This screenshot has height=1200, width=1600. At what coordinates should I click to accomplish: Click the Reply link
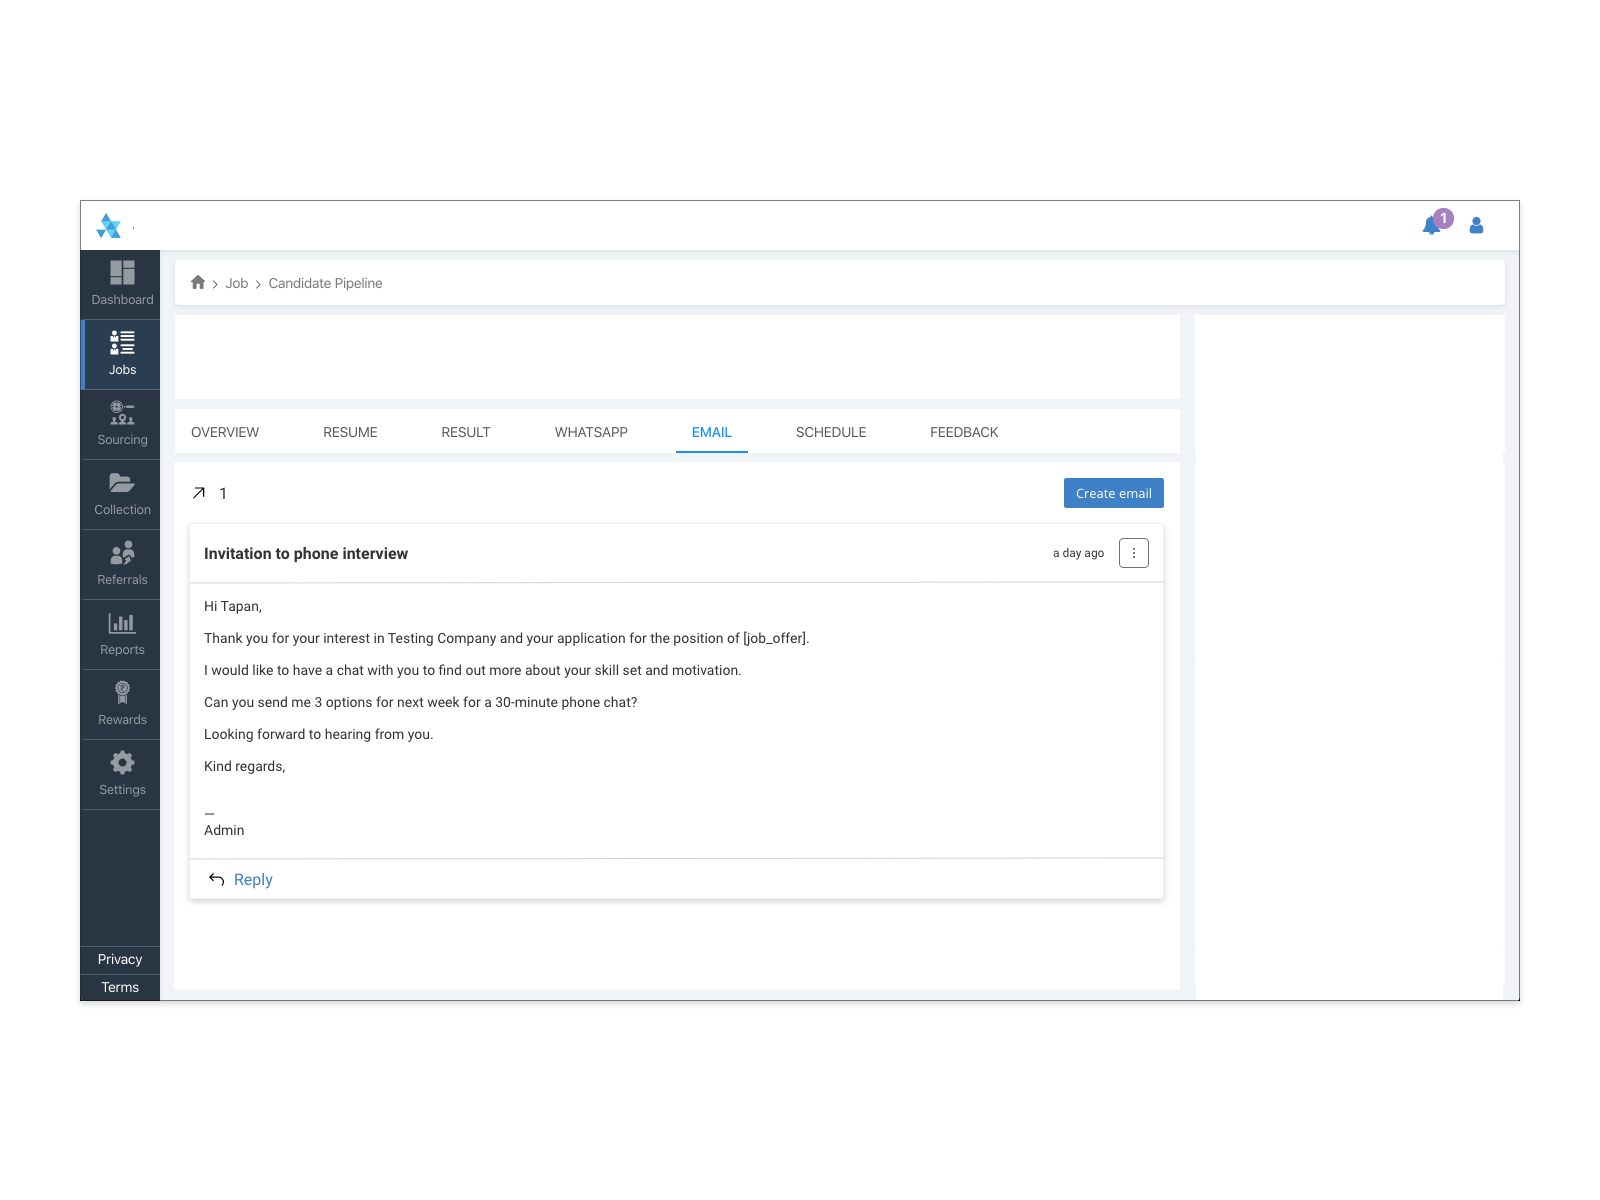252,880
